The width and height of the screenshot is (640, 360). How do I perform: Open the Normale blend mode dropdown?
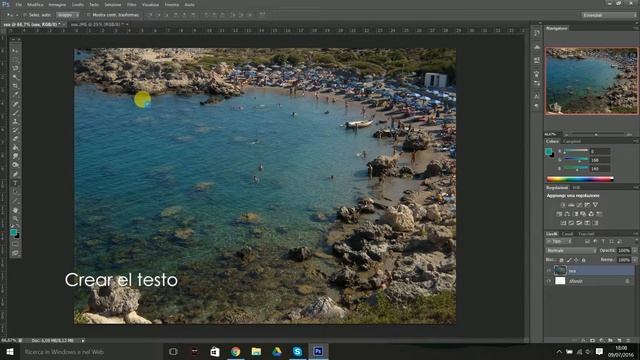pos(571,250)
